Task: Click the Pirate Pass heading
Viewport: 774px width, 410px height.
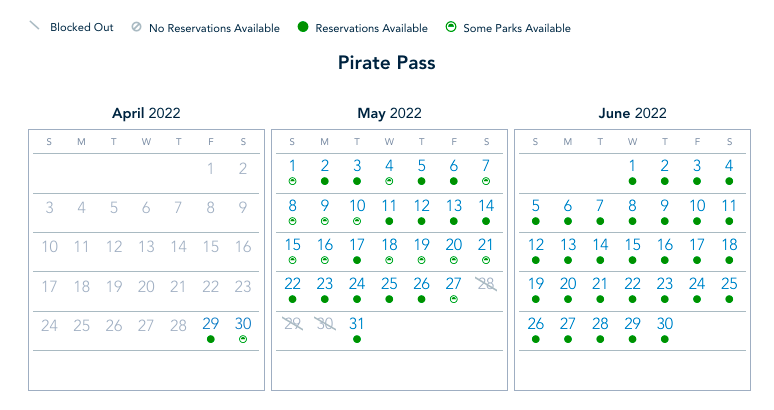Action: click(x=386, y=63)
